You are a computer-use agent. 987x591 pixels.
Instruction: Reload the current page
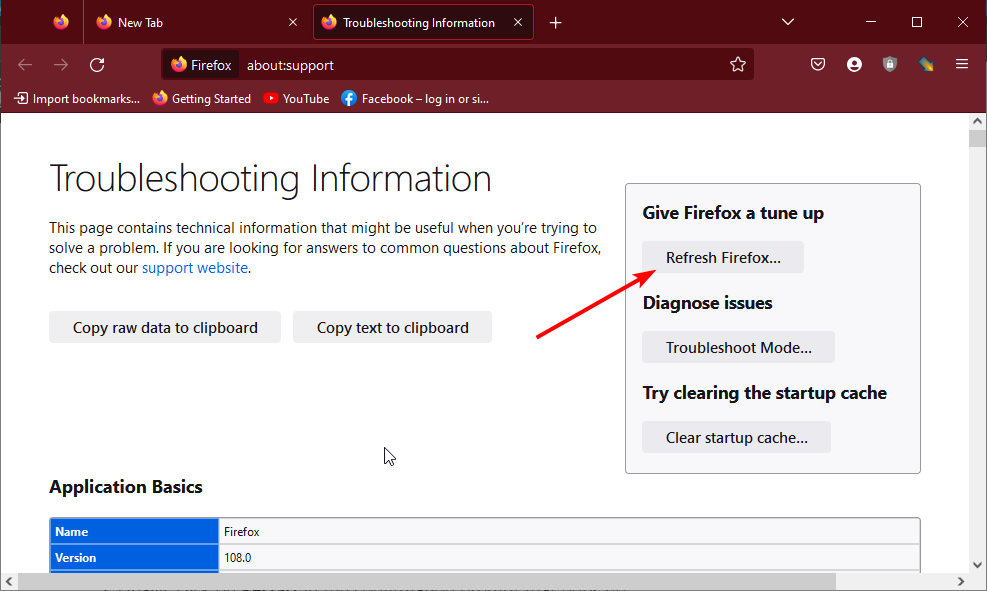(97, 65)
